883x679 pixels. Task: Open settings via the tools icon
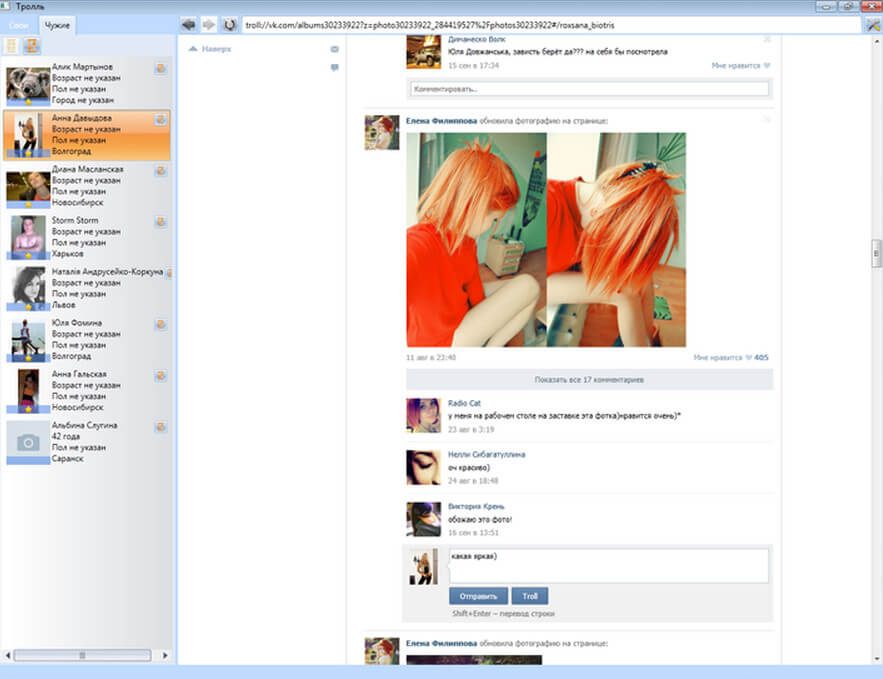click(x=872, y=25)
